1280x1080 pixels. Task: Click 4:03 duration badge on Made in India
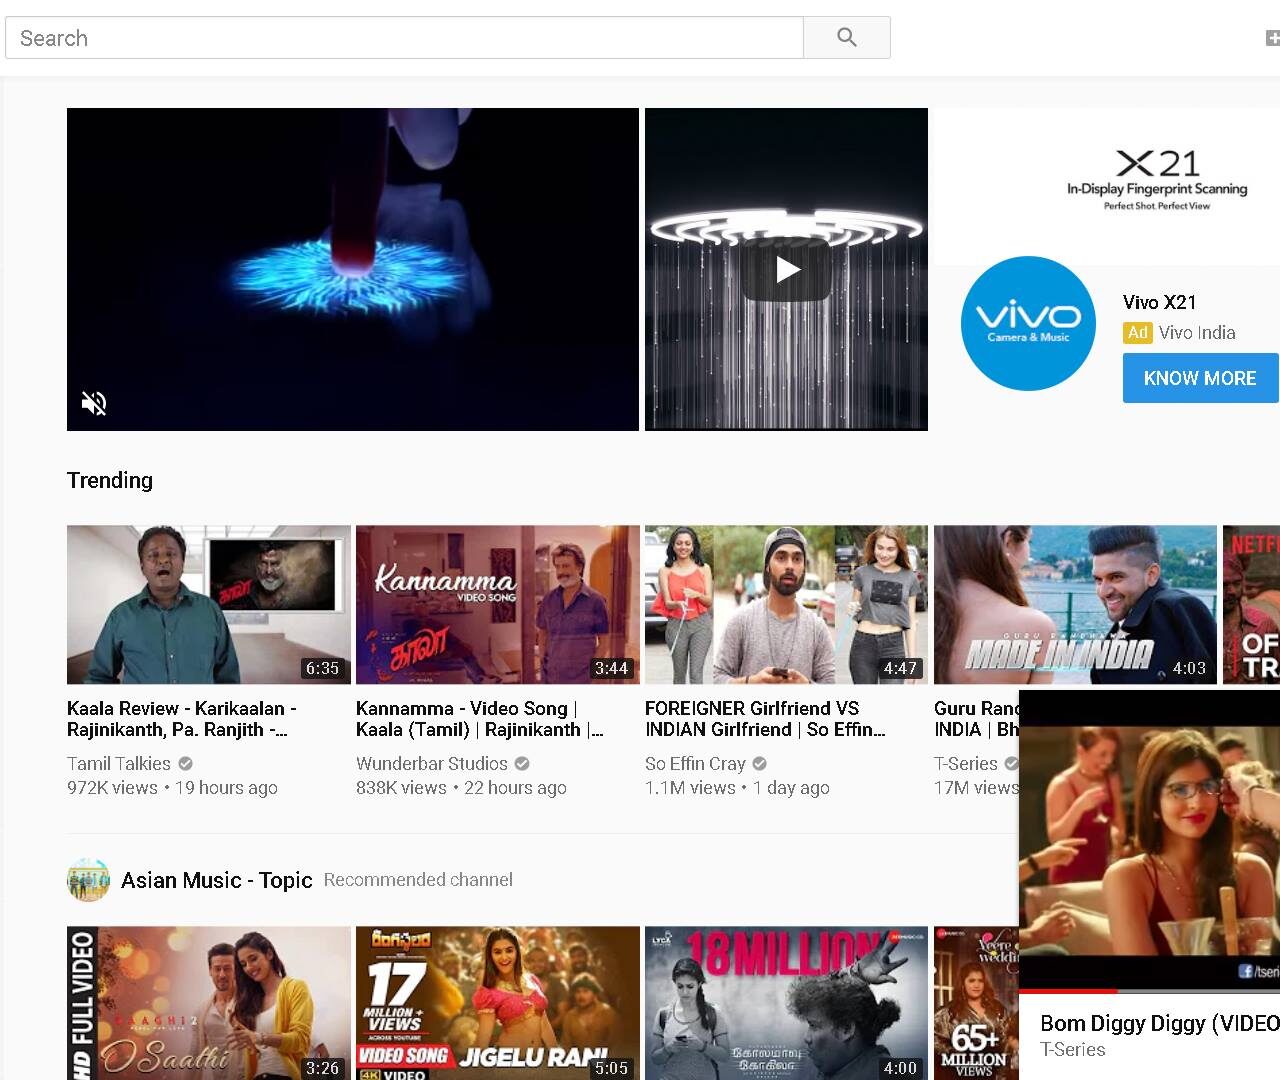(1189, 668)
